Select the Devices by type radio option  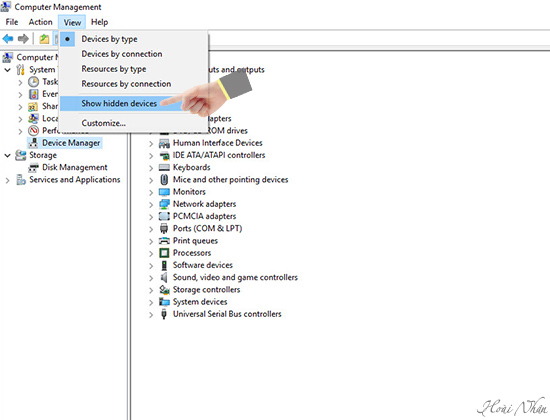pyautogui.click(x=134, y=39)
